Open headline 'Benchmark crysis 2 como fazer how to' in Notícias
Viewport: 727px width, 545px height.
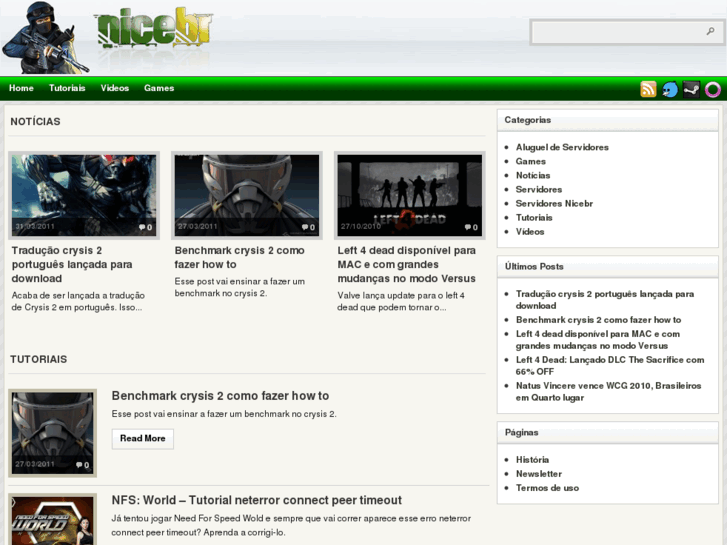point(239,257)
